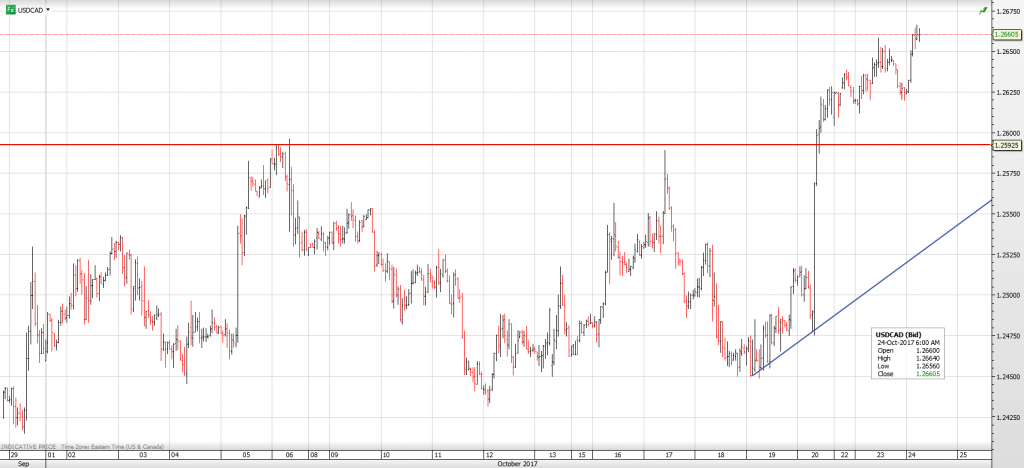Open the USDCAD symbol dropdown arrow

pyautogui.click(x=49, y=8)
